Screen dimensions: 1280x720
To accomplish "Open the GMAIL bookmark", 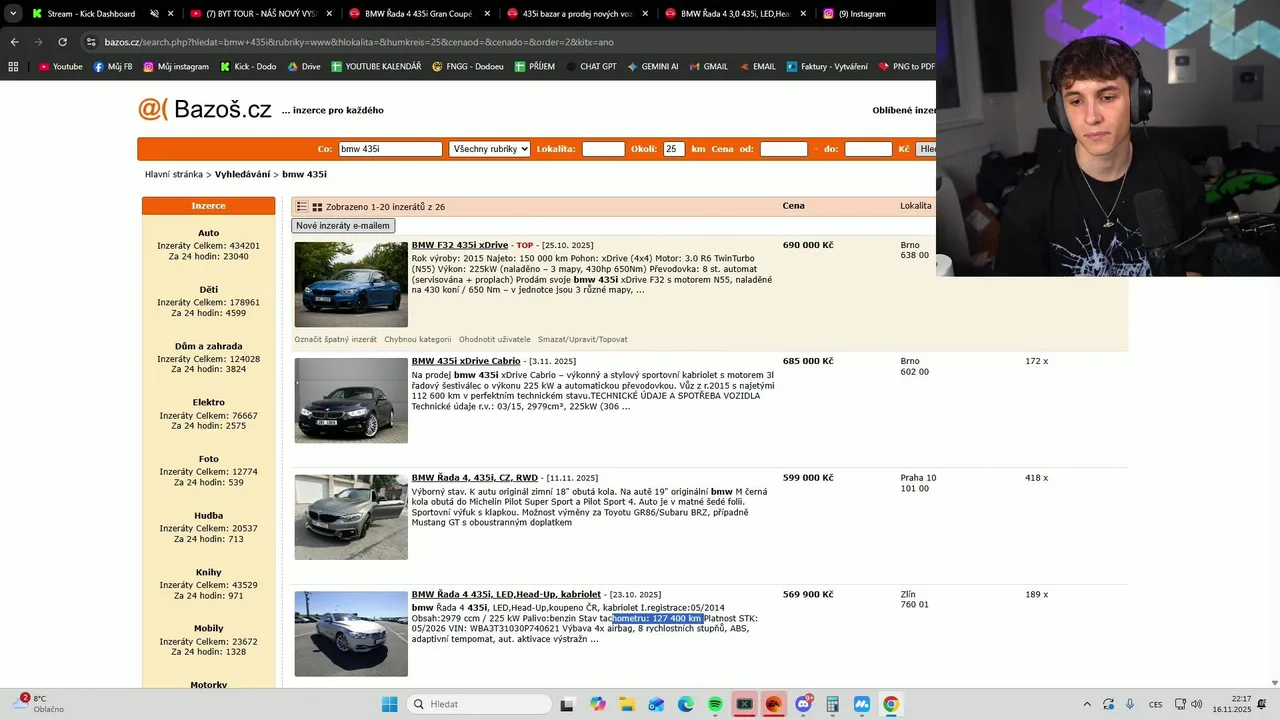I will [709, 67].
